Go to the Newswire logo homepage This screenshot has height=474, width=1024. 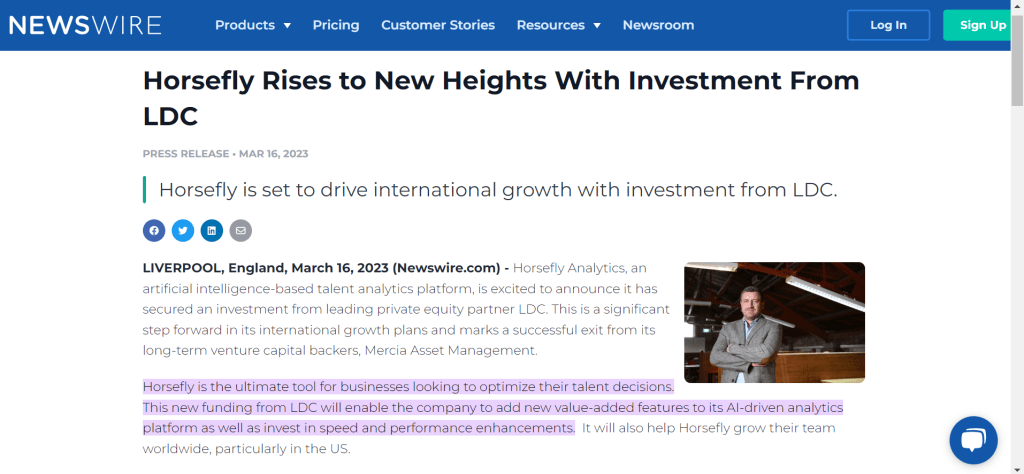pyautogui.click(x=85, y=25)
